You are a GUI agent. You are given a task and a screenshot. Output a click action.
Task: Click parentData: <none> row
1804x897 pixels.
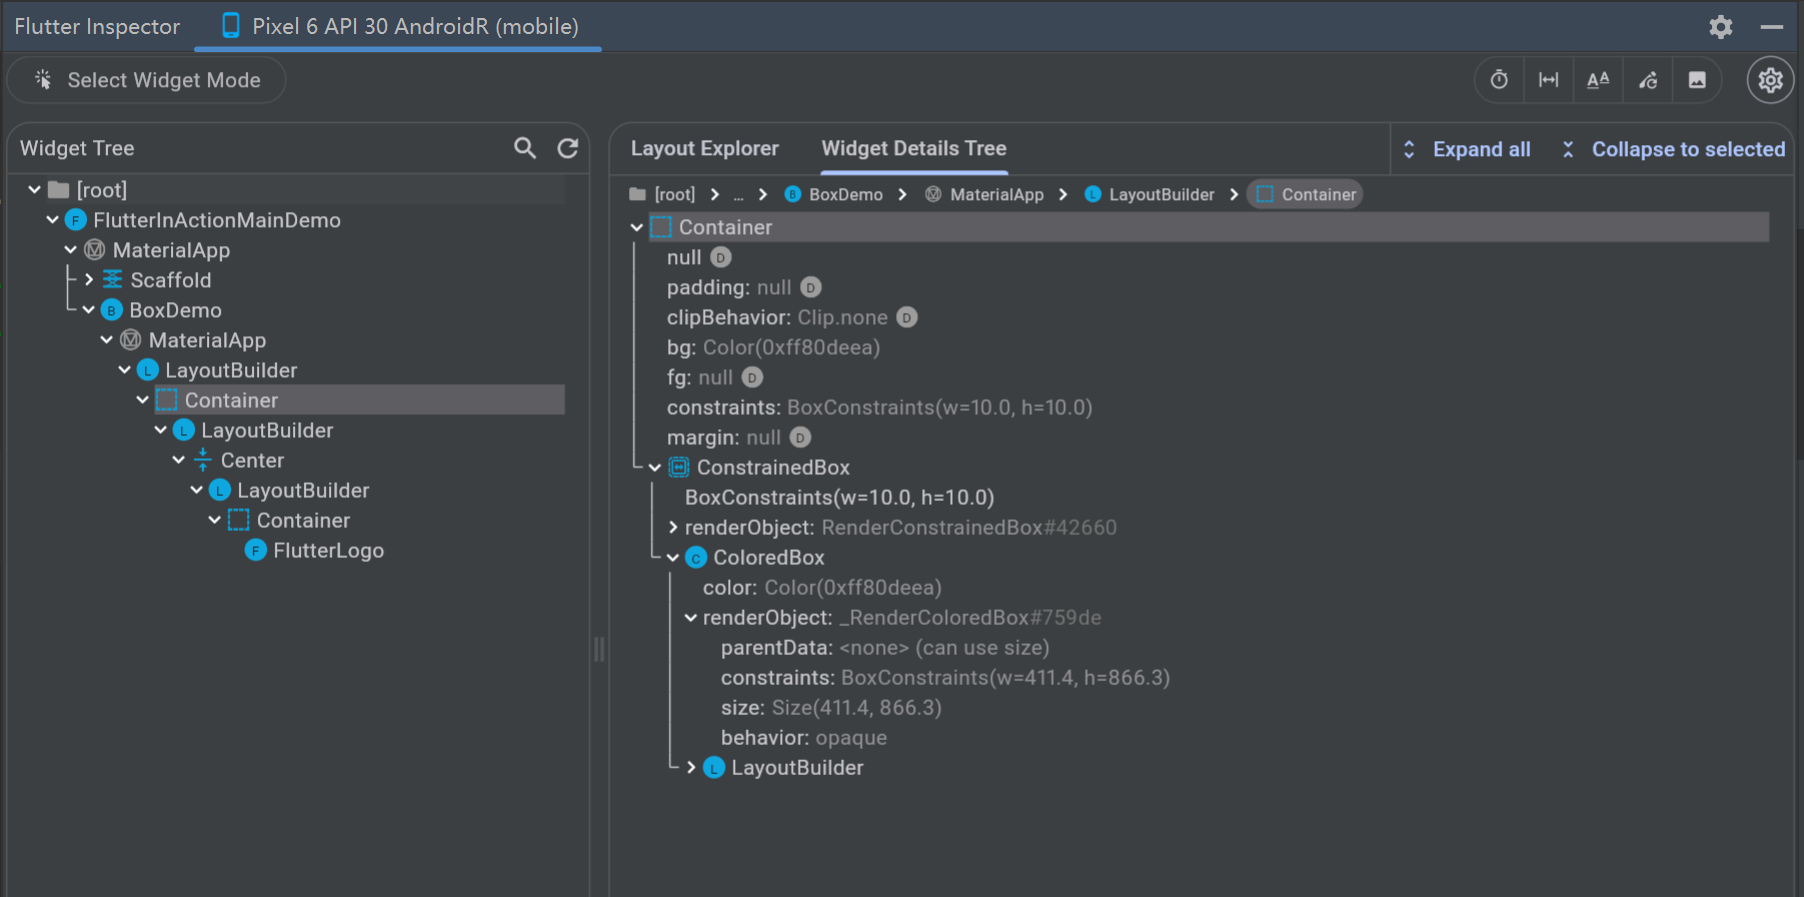885,647
